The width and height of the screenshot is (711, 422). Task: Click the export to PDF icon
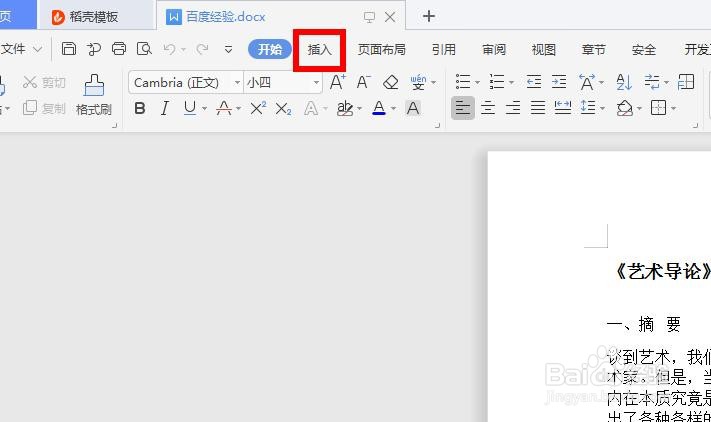94,49
